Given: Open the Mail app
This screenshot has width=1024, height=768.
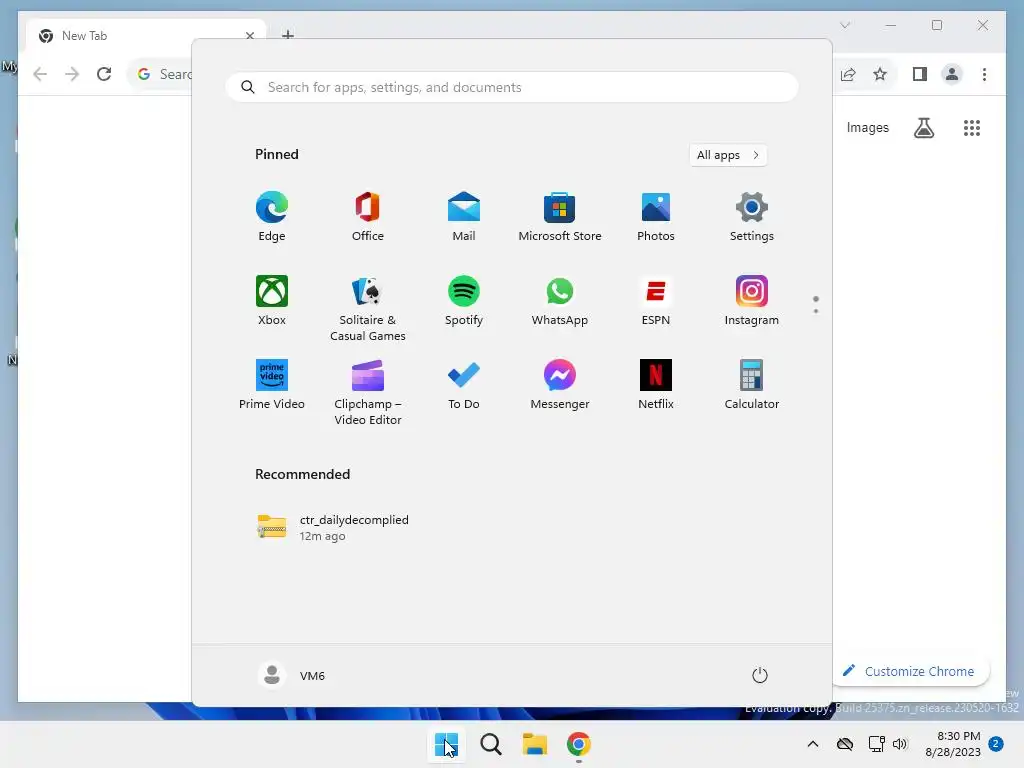Looking at the screenshot, I should 464,217.
